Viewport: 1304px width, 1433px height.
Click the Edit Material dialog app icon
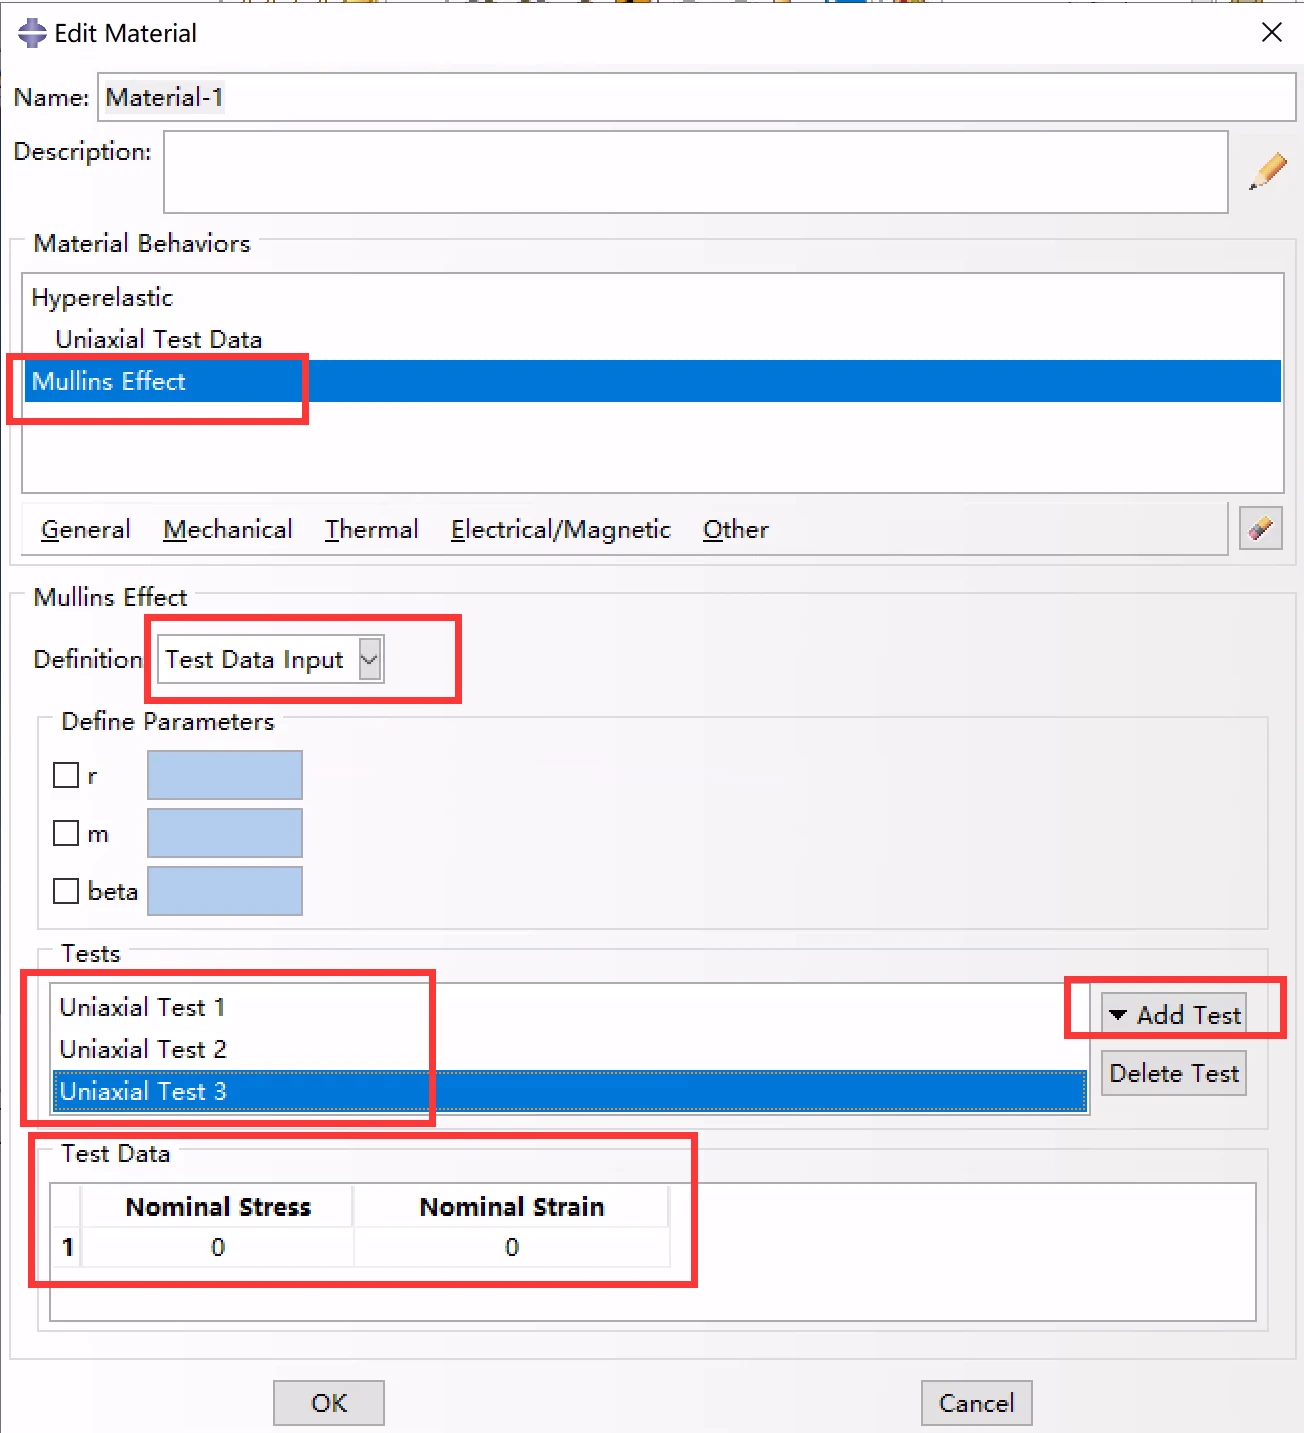(32, 33)
